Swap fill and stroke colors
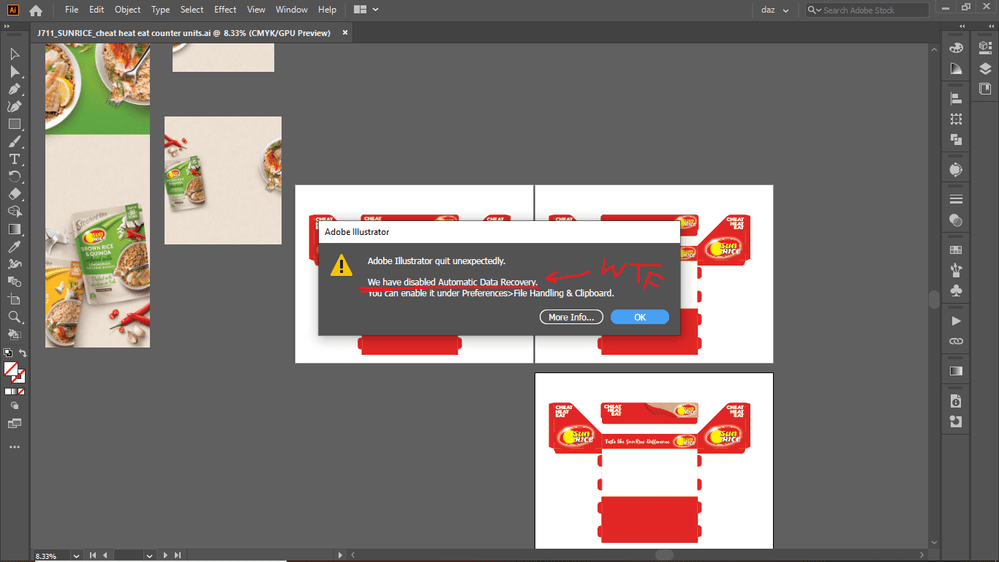 tap(23, 353)
